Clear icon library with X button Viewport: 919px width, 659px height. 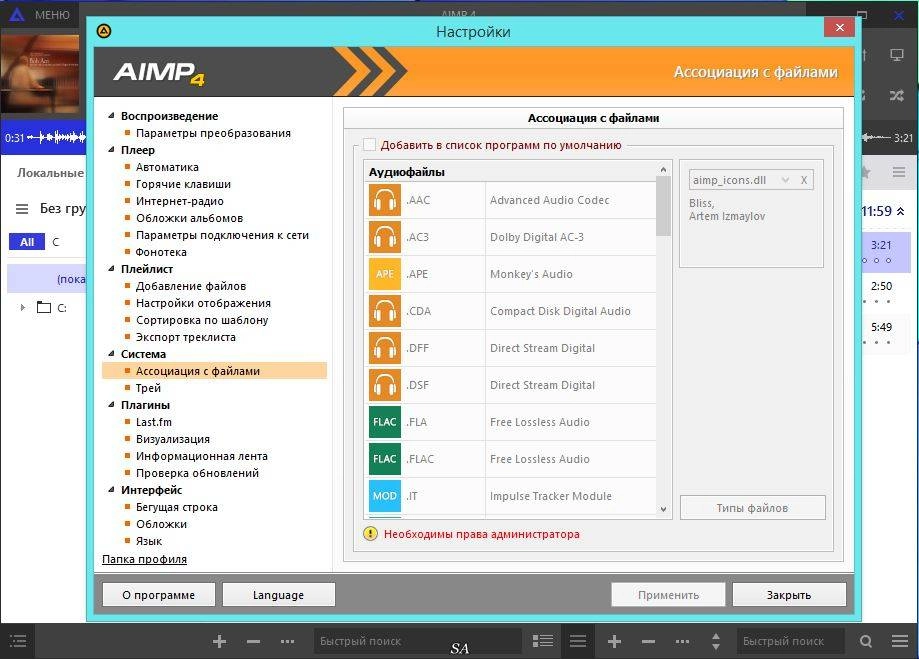click(x=804, y=180)
